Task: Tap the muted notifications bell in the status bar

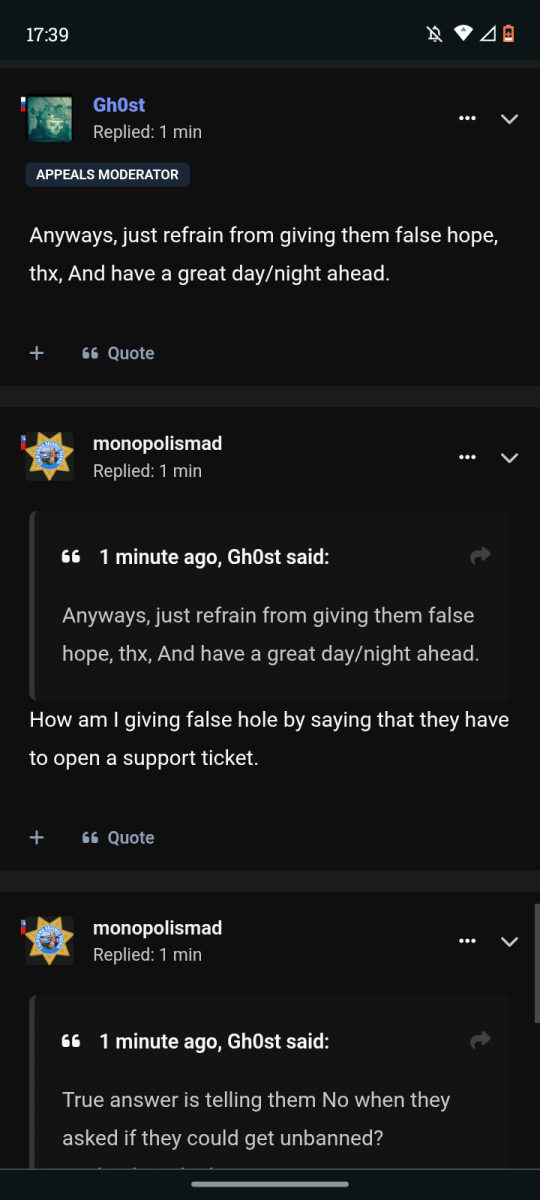Action: click(x=434, y=34)
